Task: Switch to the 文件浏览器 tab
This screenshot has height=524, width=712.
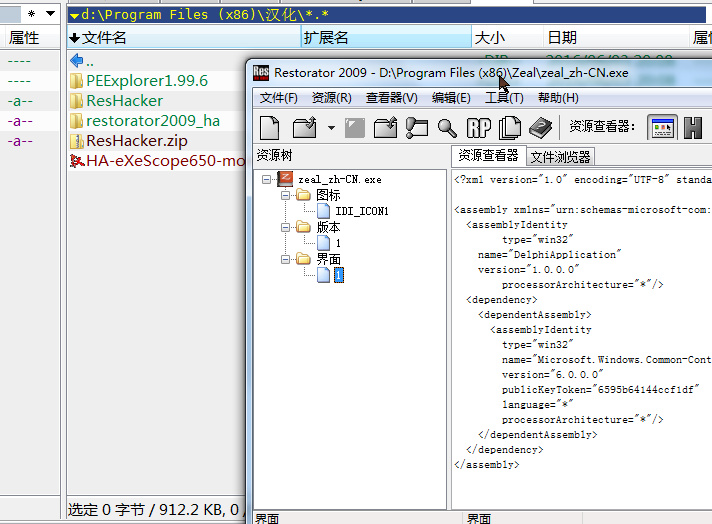Action: tap(560, 157)
